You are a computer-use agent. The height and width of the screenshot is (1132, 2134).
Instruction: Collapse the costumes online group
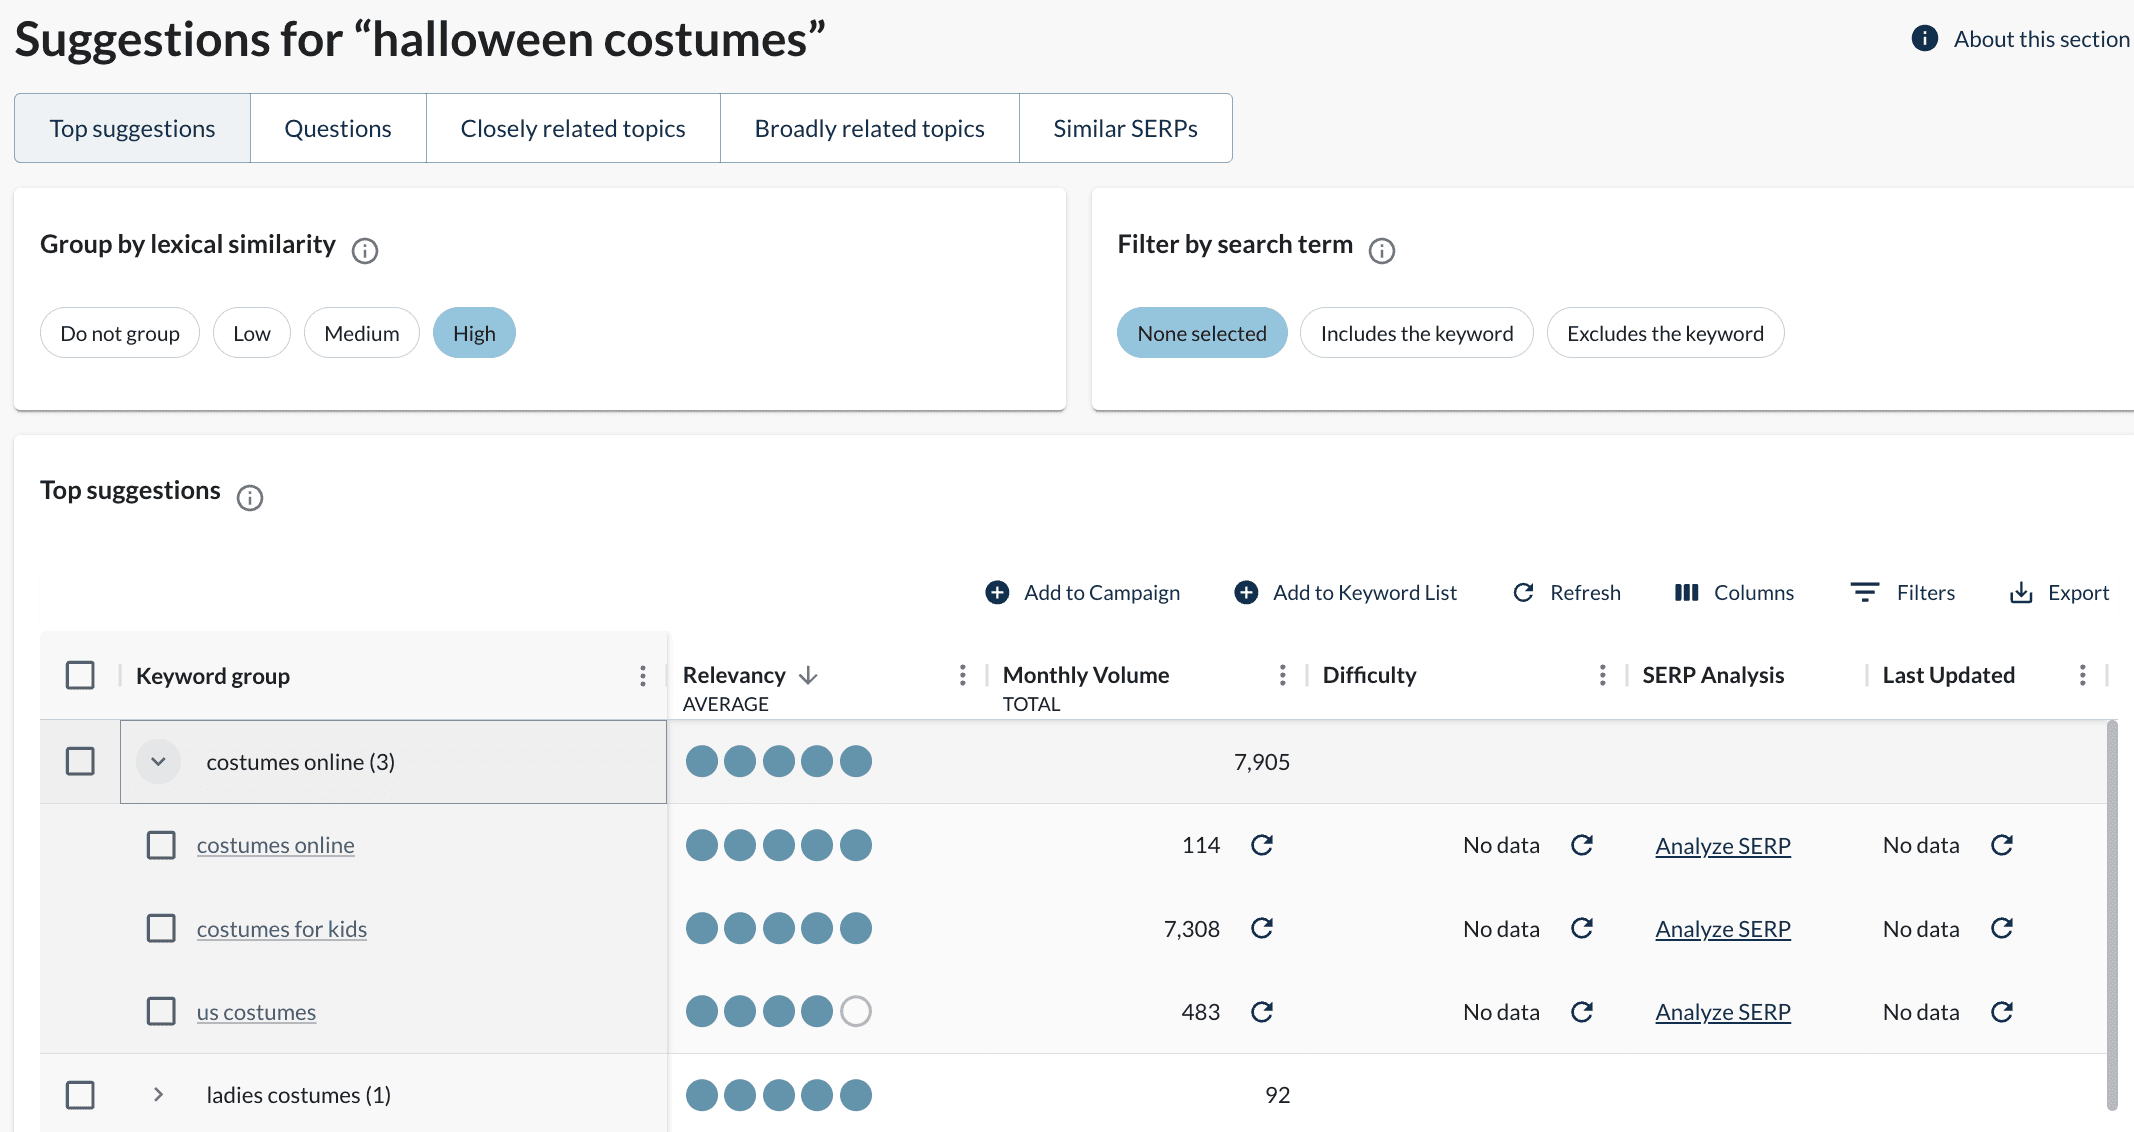(x=158, y=762)
